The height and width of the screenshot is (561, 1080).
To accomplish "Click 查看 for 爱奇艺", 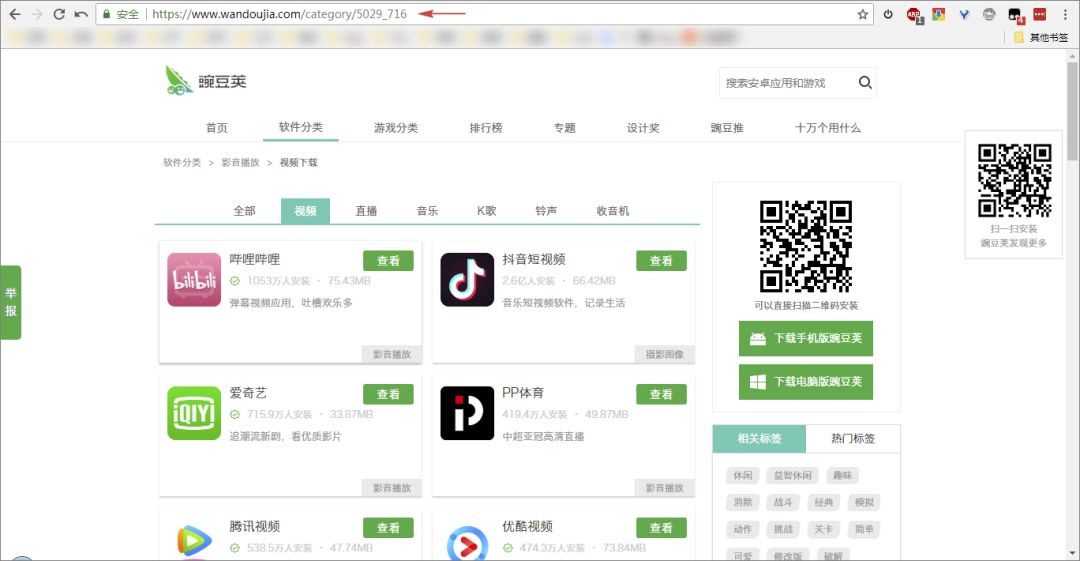I will 388,394.
